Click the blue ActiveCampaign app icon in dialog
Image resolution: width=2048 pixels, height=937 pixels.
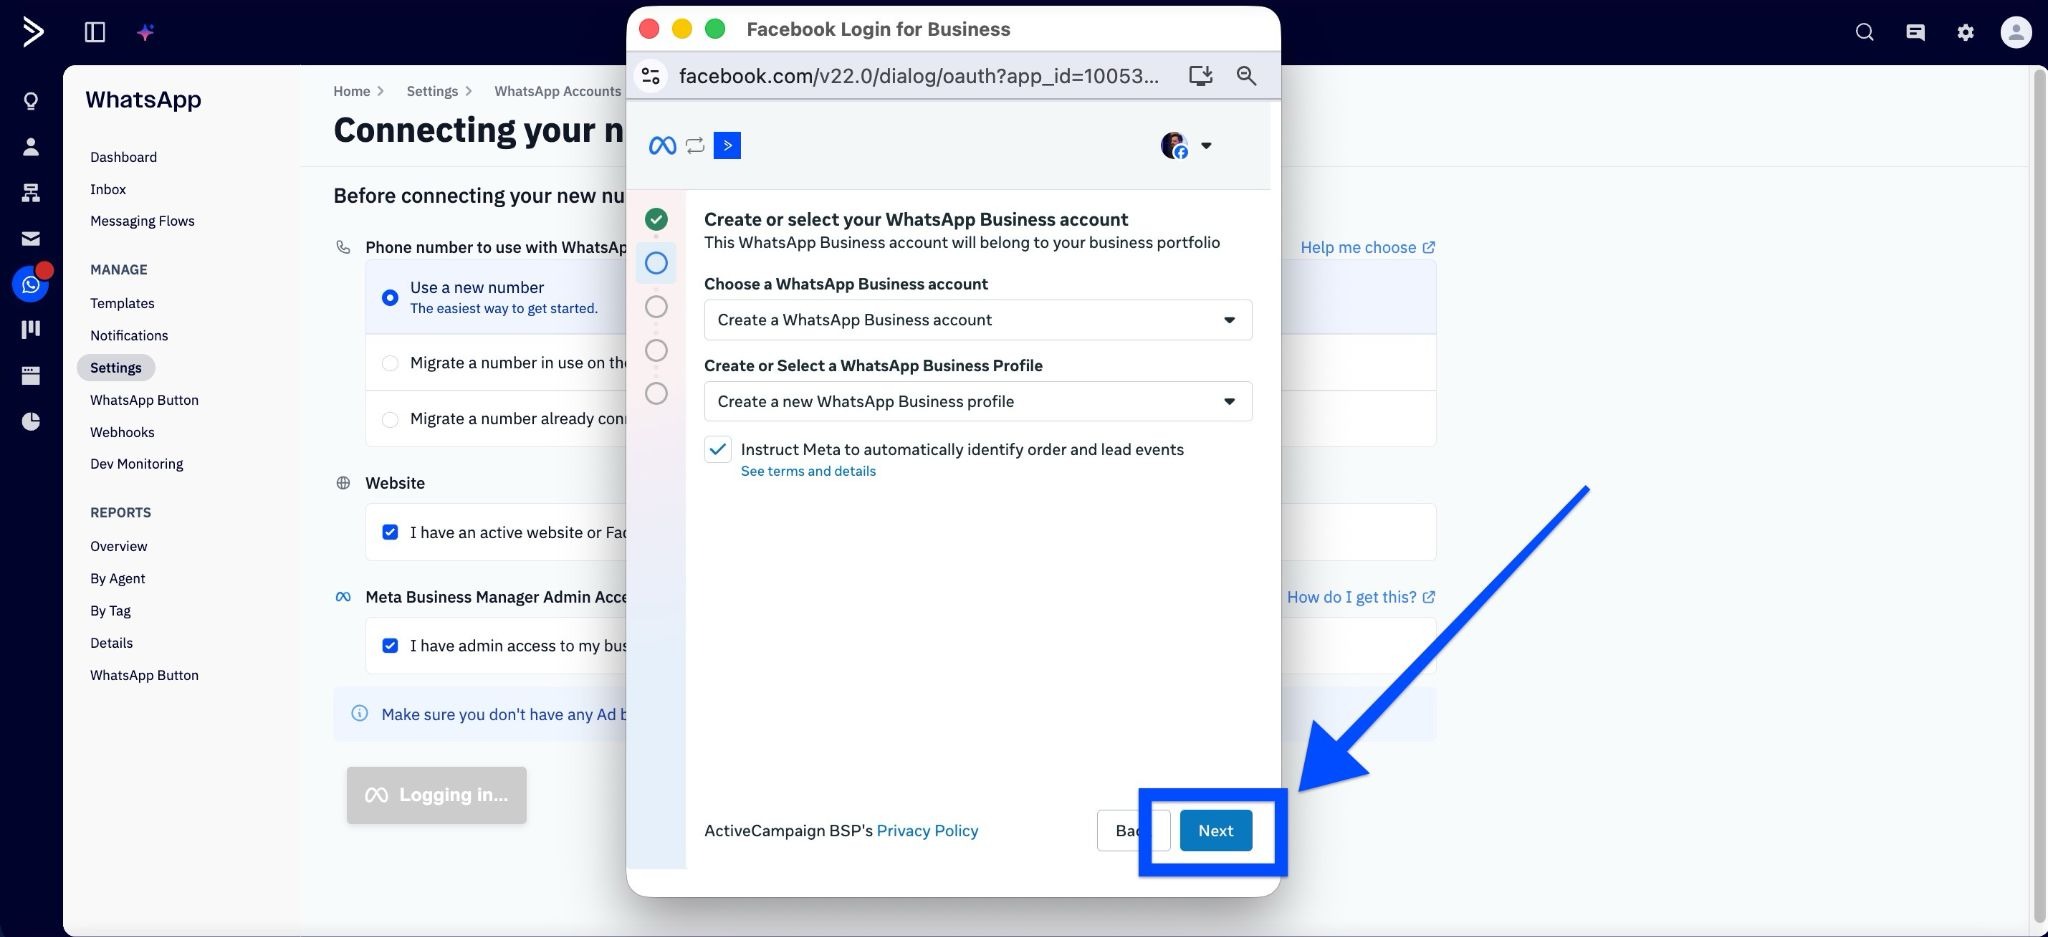tap(727, 146)
